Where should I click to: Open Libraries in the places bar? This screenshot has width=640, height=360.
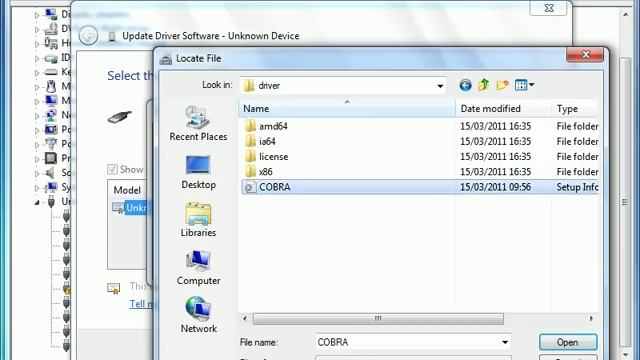[x=198, y=220]
